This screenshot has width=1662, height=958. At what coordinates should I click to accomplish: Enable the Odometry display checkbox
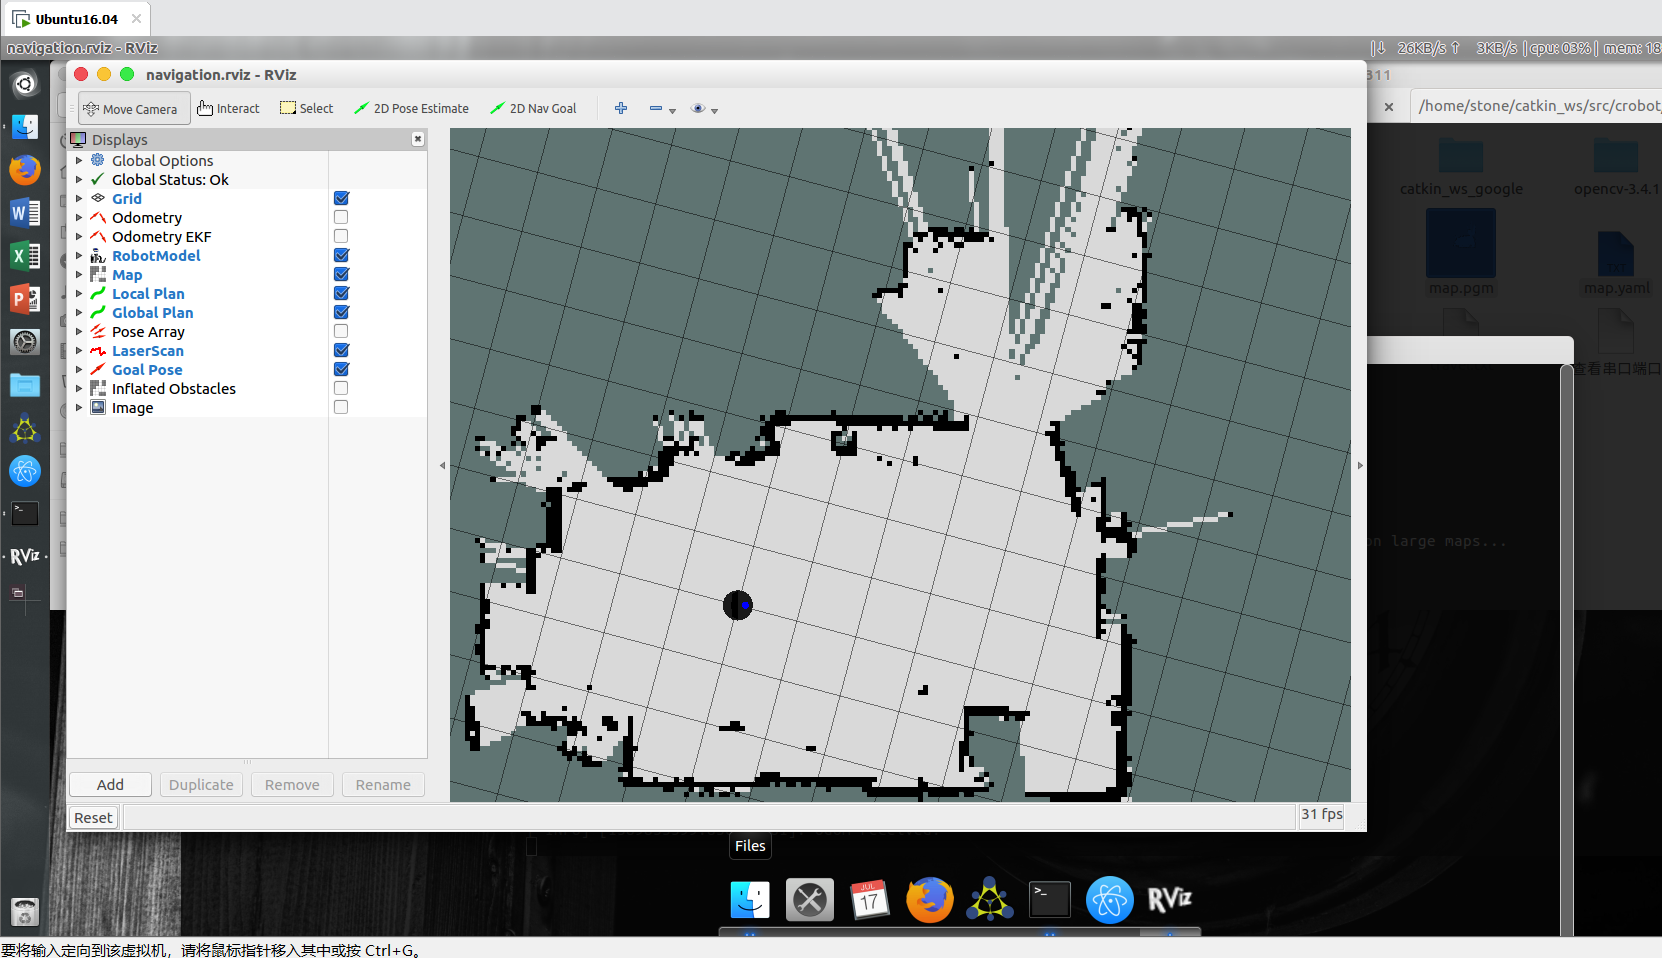click(341, 218)
